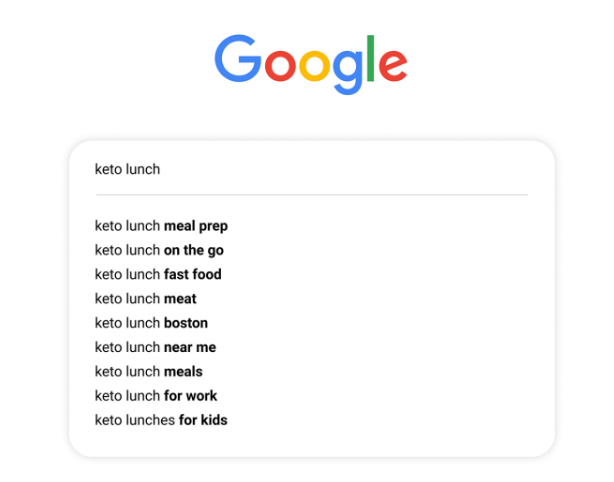Image resolution: width=614 pixels, height=482 pixels.
Task: Click bold text near me in suggestions
Action: (190, 347)
